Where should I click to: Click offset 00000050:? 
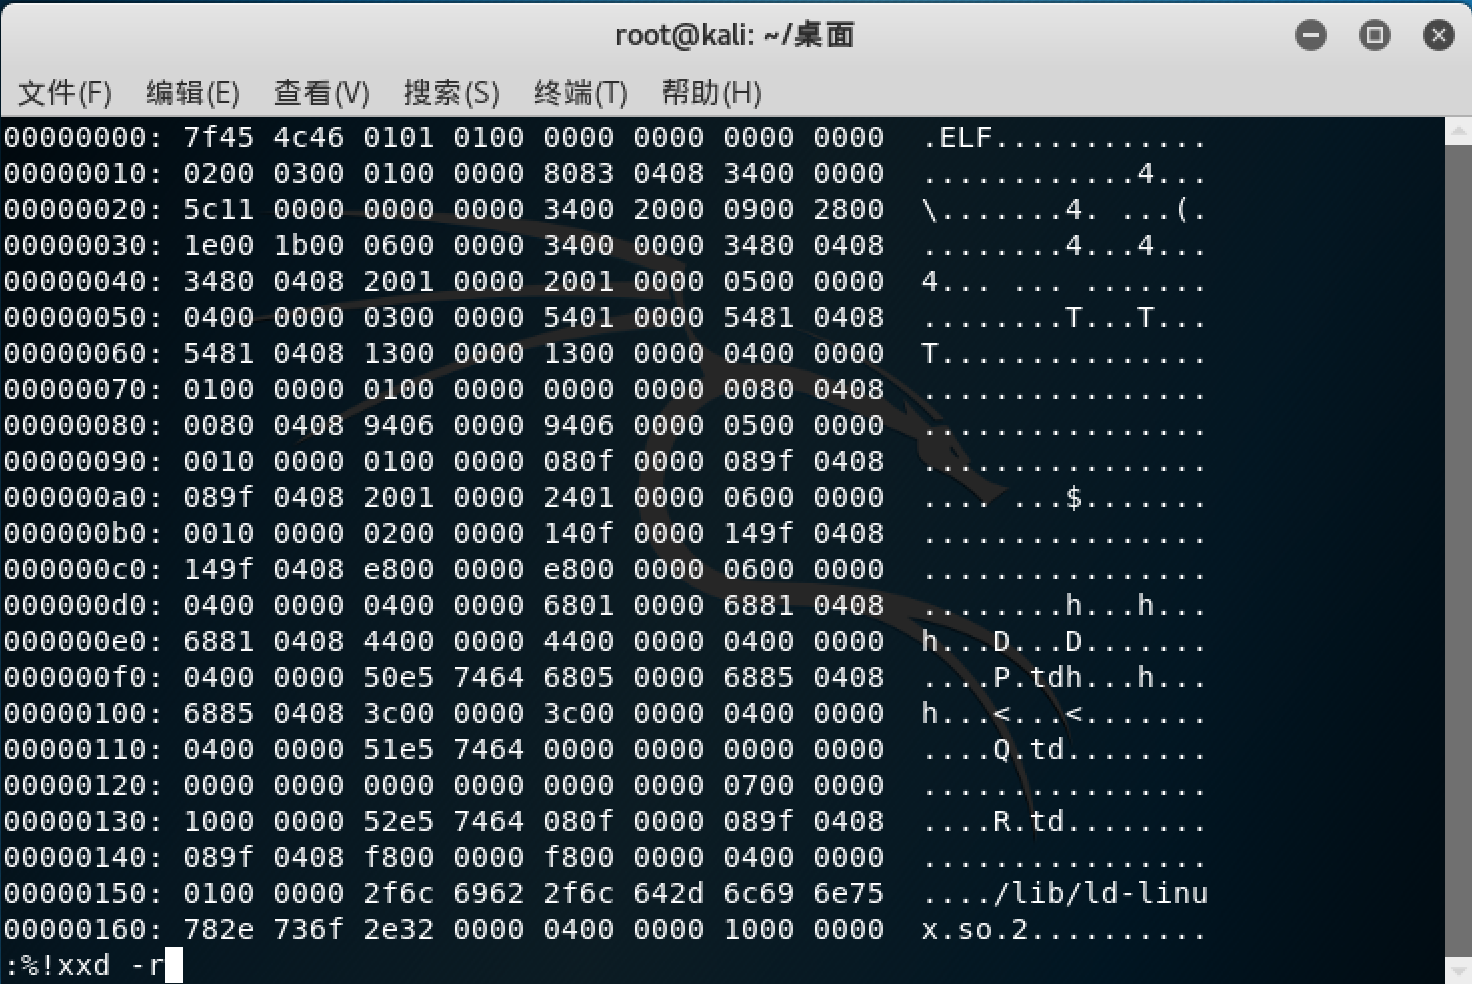(83, 317)
